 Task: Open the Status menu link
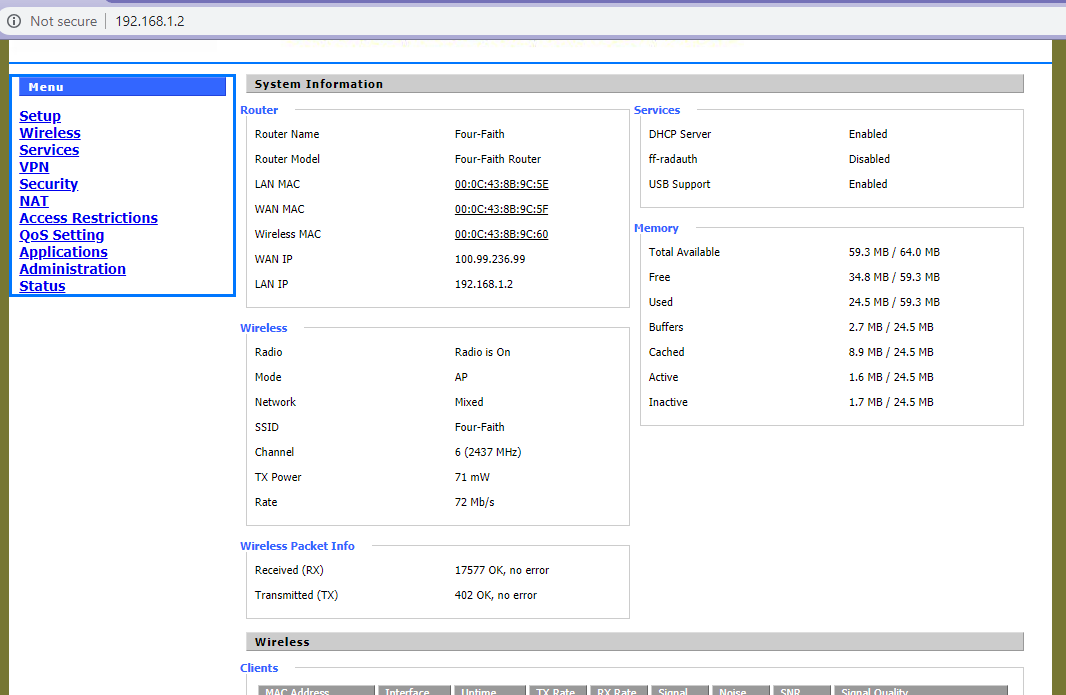[42, 286]
